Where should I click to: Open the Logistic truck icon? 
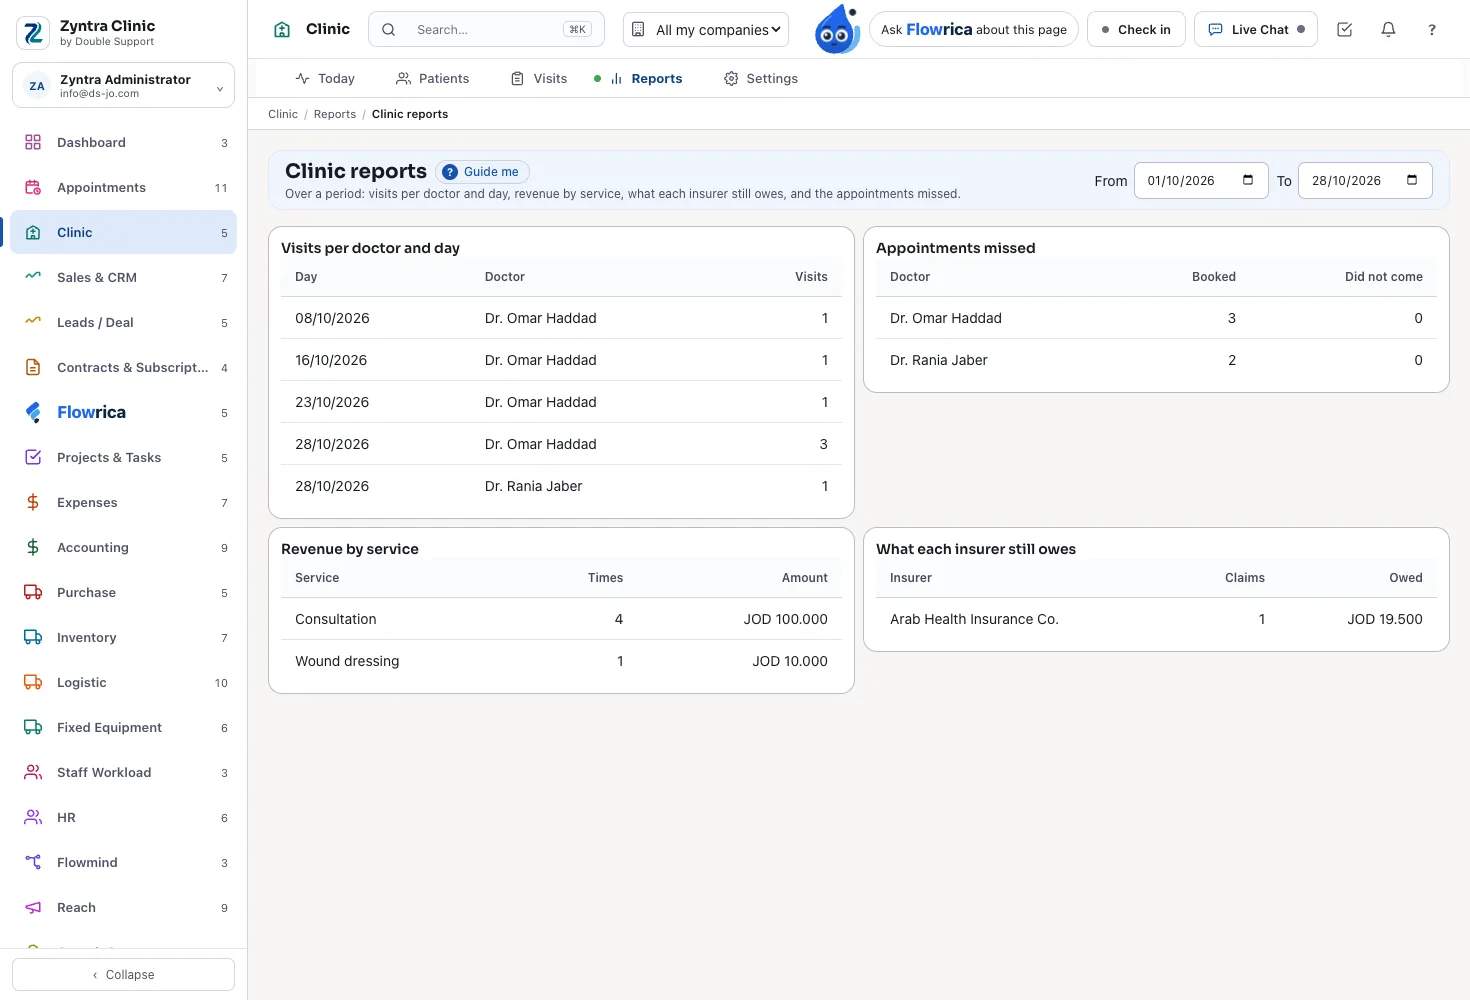point(33,683)
